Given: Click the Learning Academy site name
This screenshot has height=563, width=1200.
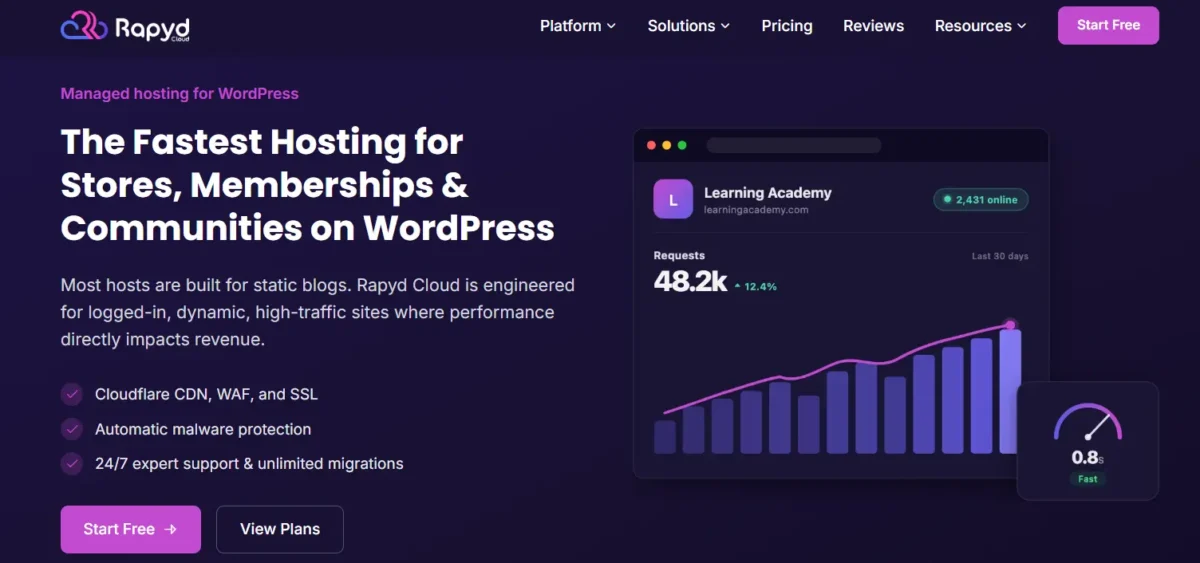Looking at the screenshot, I should tap(768, 192).
